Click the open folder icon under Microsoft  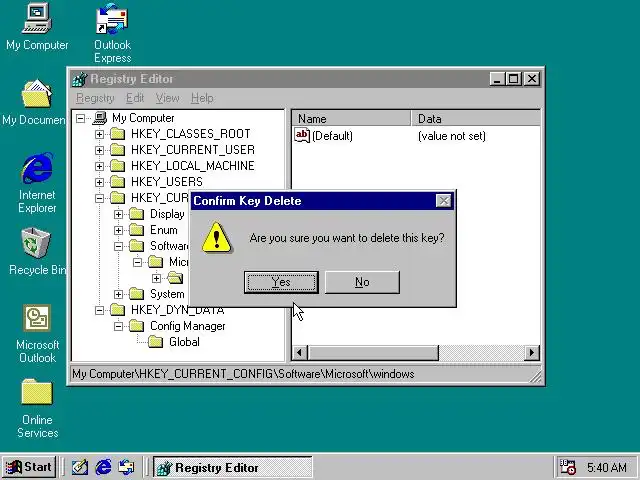[x=175, y=278]
